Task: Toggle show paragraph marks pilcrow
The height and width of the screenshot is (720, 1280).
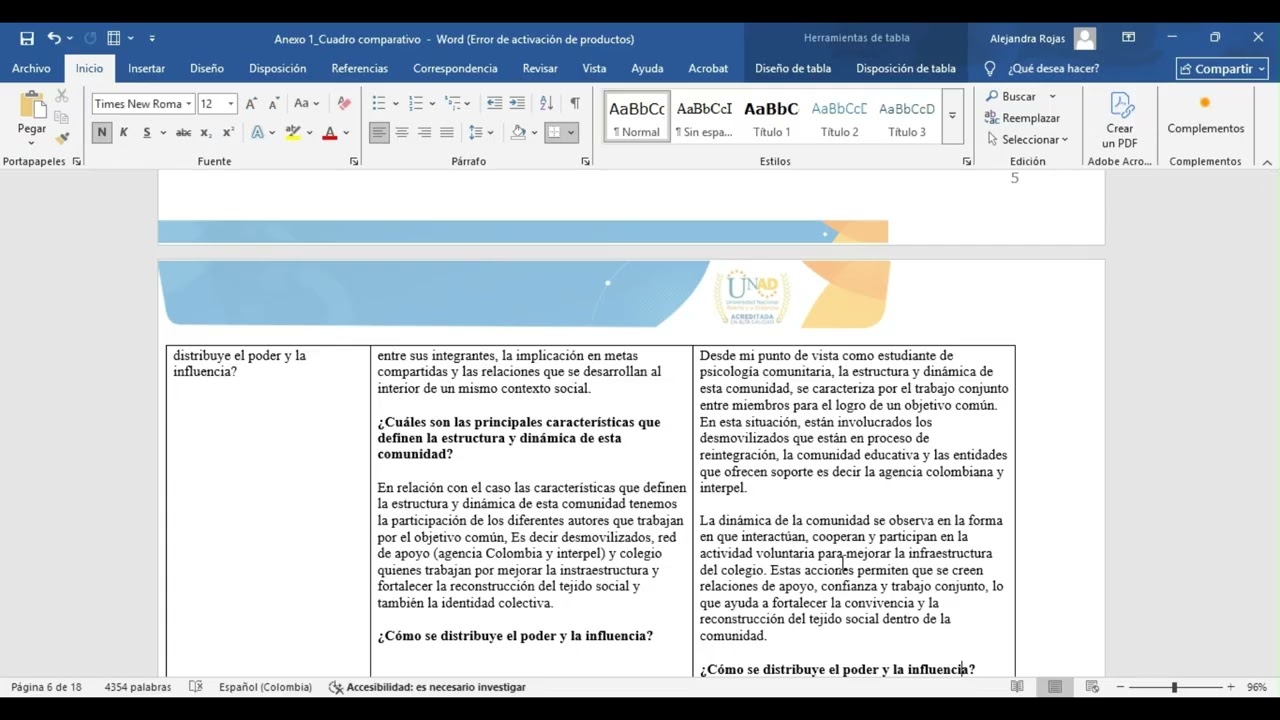Action: click(574, 103)
